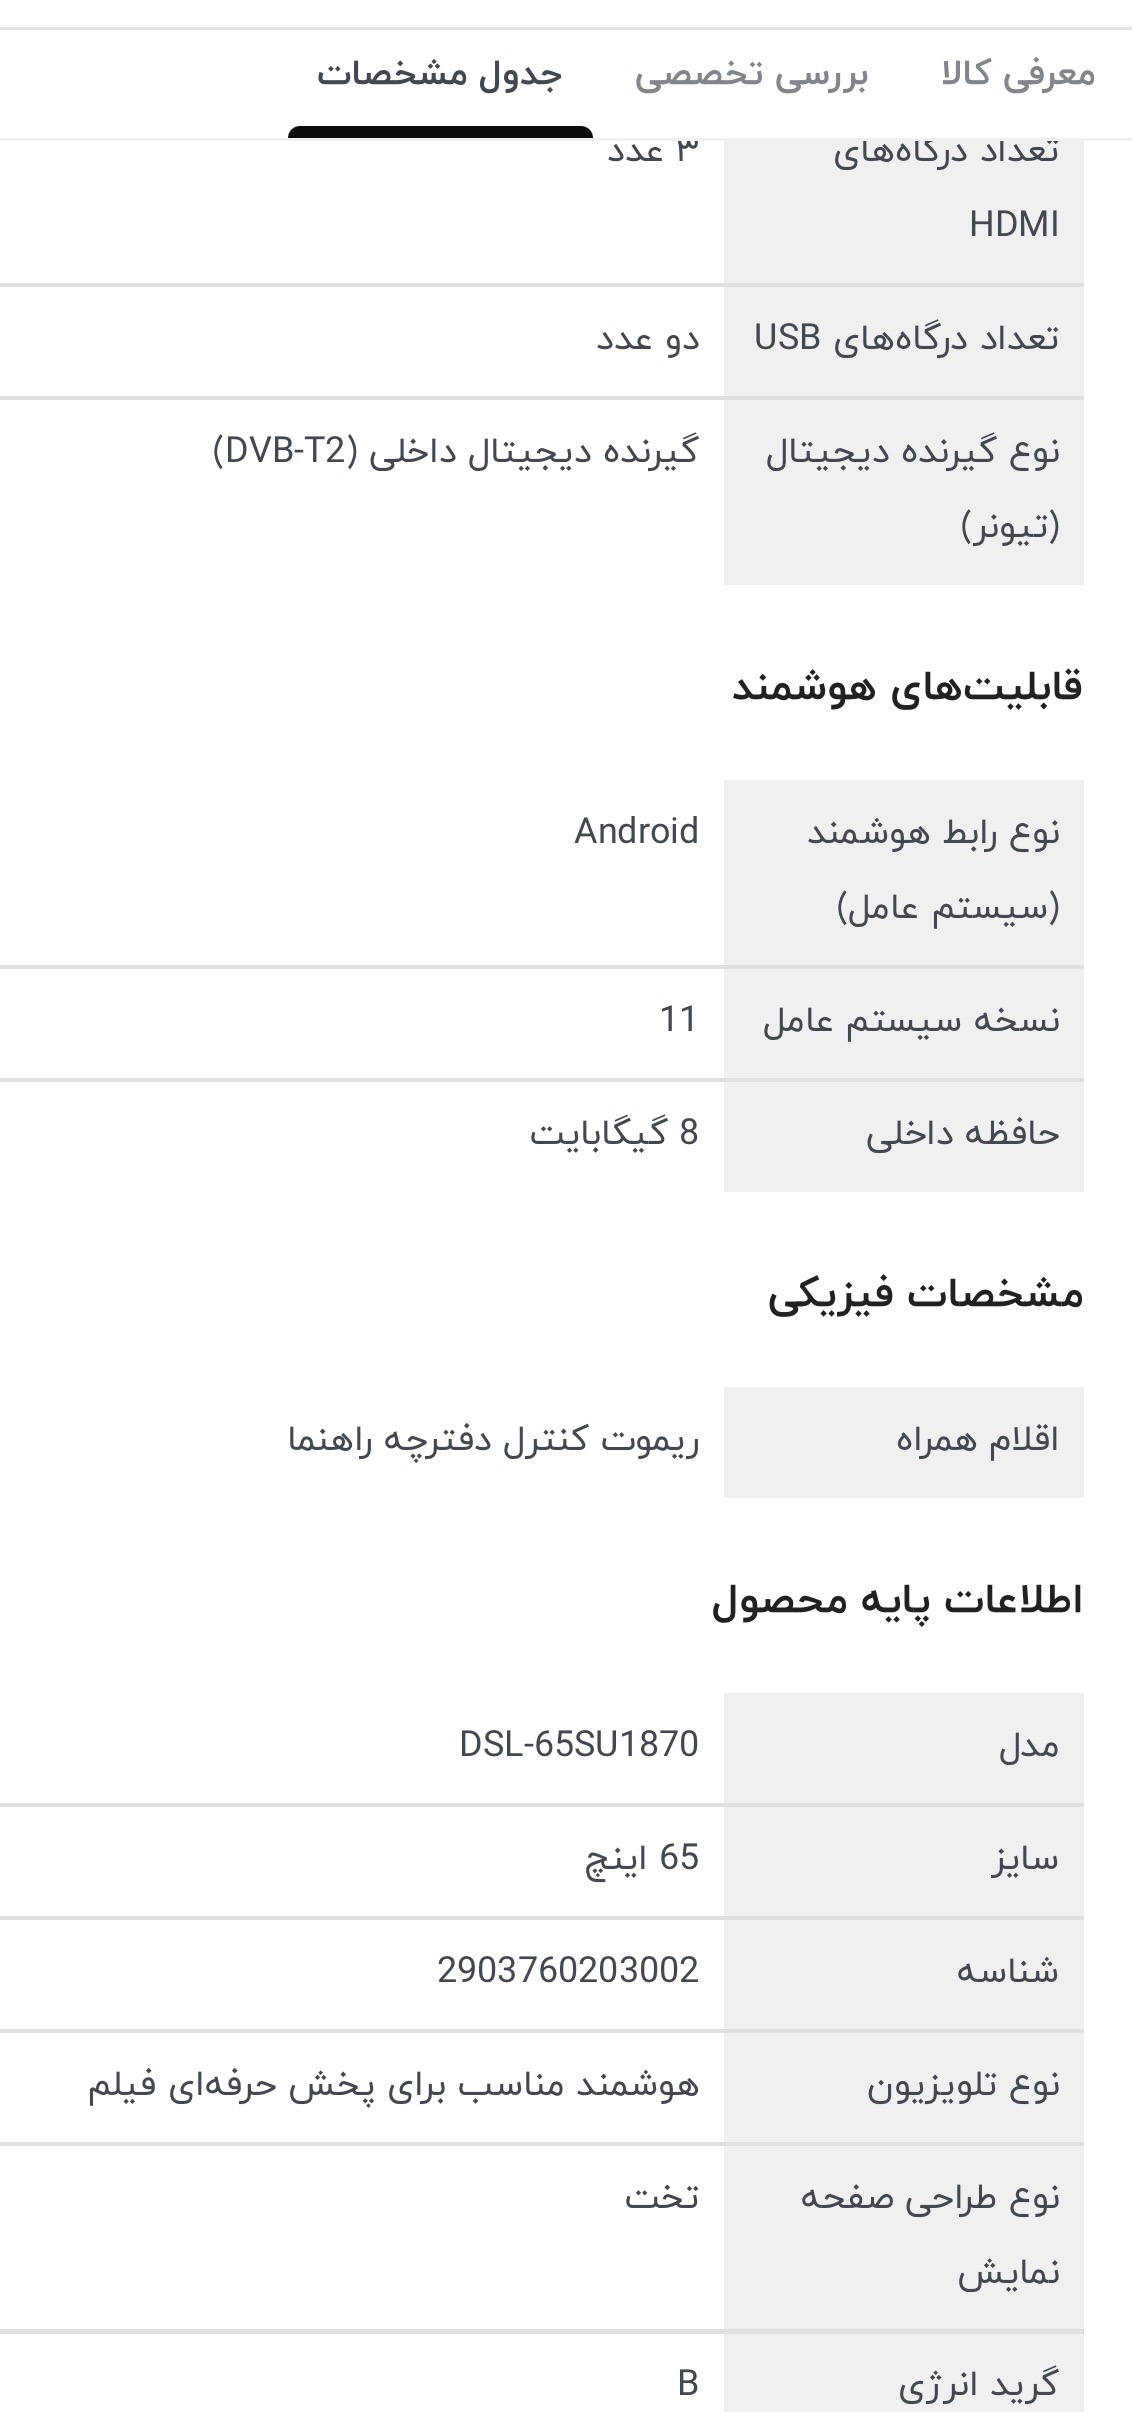Switch to the بررسی تخصصی tab
1132x2412 pixels.
point(751,75)
